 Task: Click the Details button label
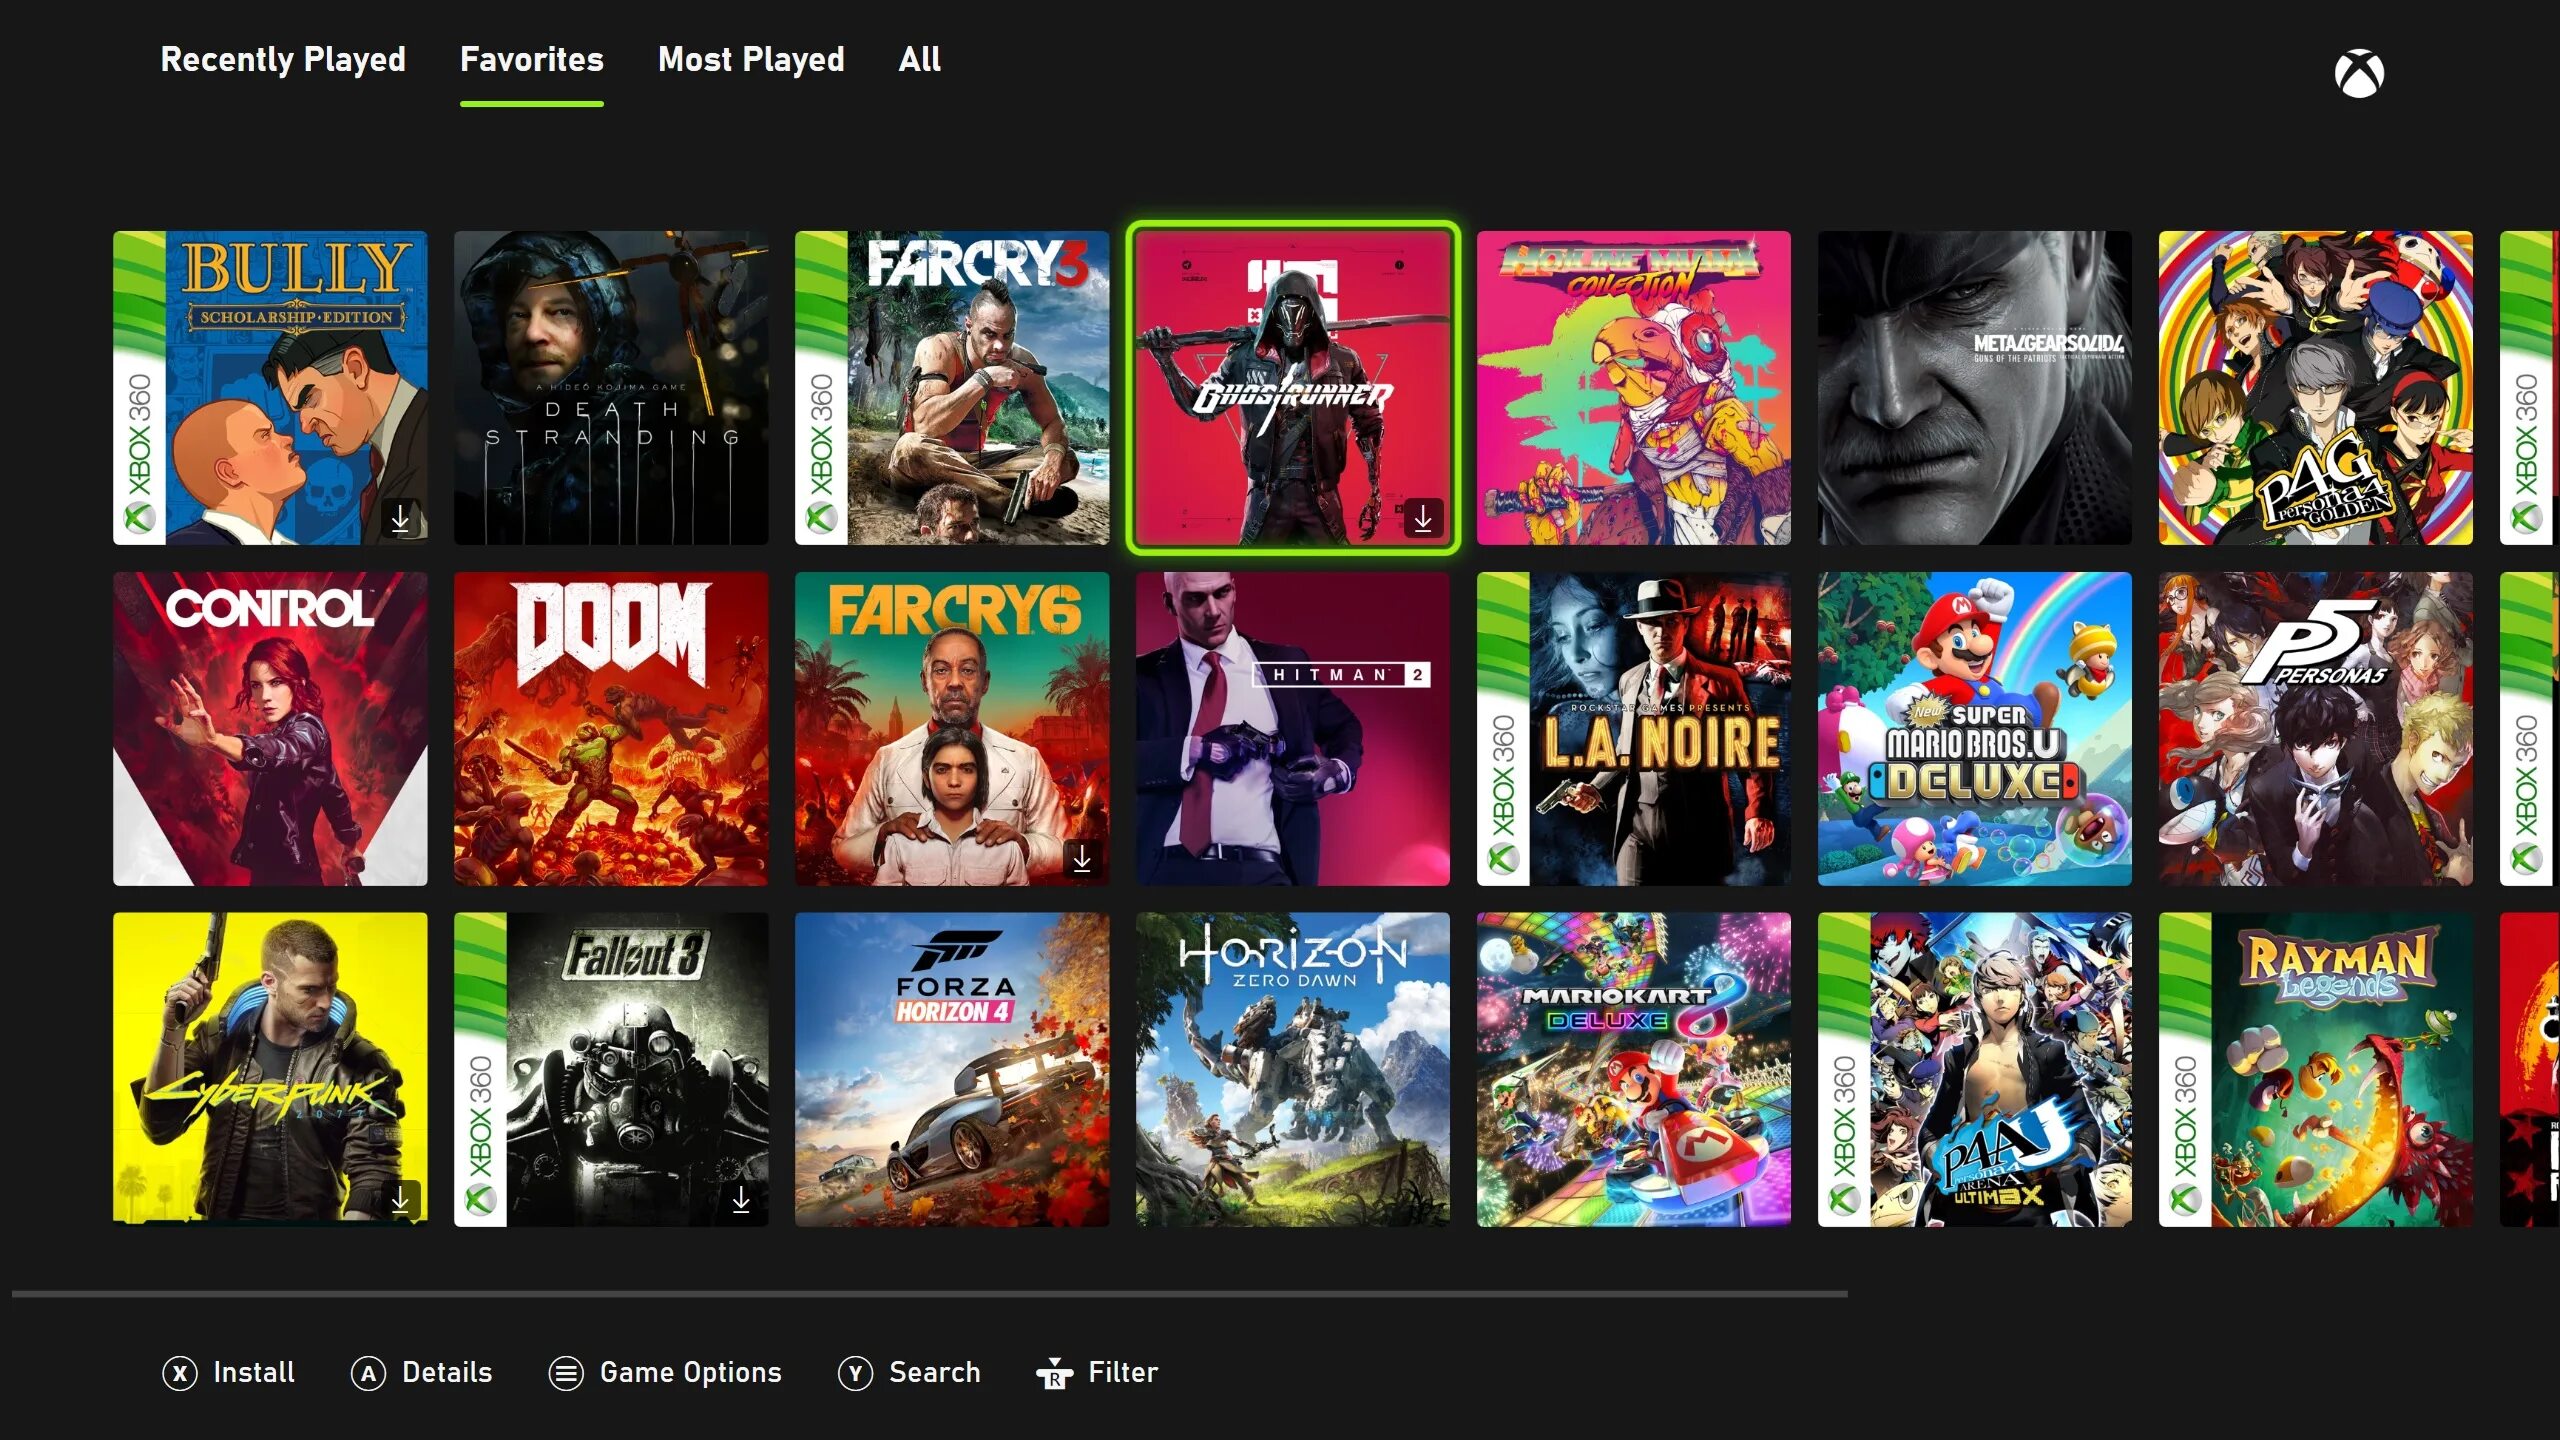[446, 1373]
